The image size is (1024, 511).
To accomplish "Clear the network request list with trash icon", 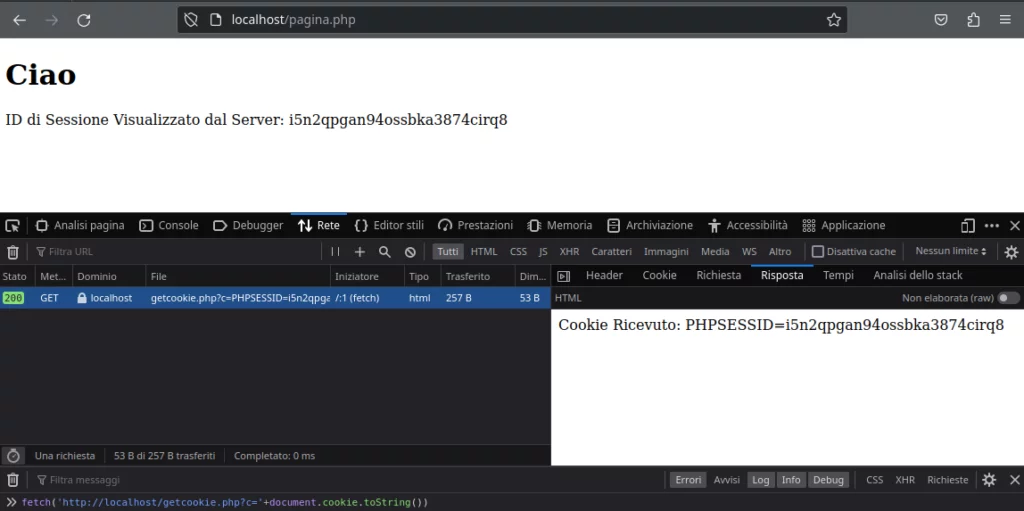I will pos(13,252).
